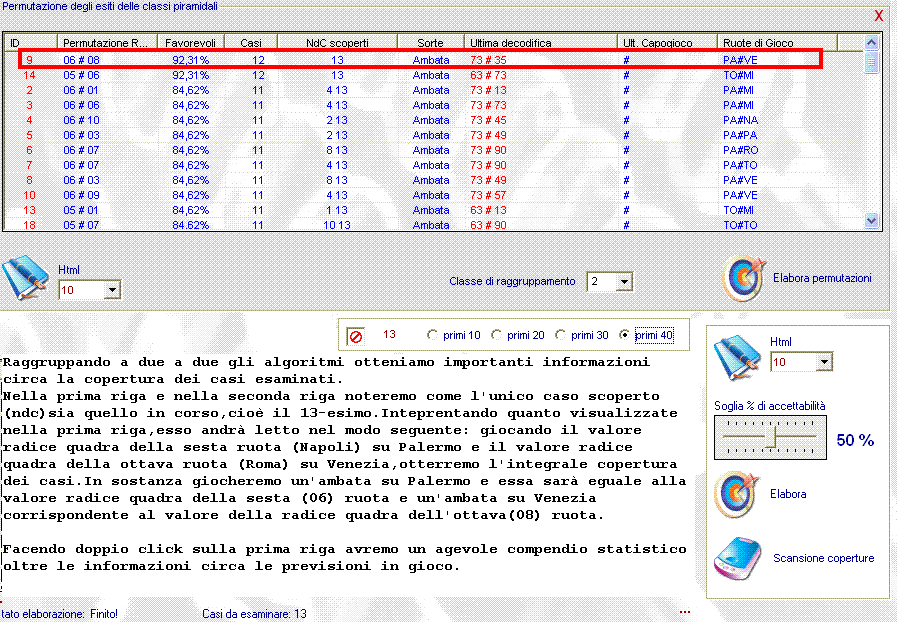
Task: Click the table scrollbar down arrow
Action: coord(871,220)
